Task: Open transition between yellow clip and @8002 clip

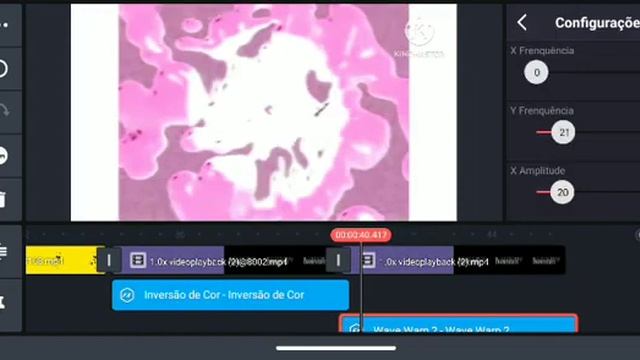Action: click(x=109, y=260)
